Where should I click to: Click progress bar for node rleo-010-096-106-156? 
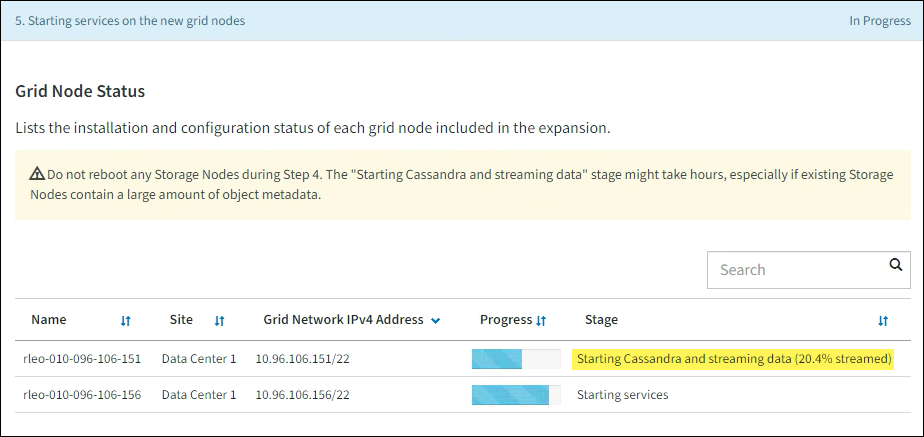(x=516, y=394)
